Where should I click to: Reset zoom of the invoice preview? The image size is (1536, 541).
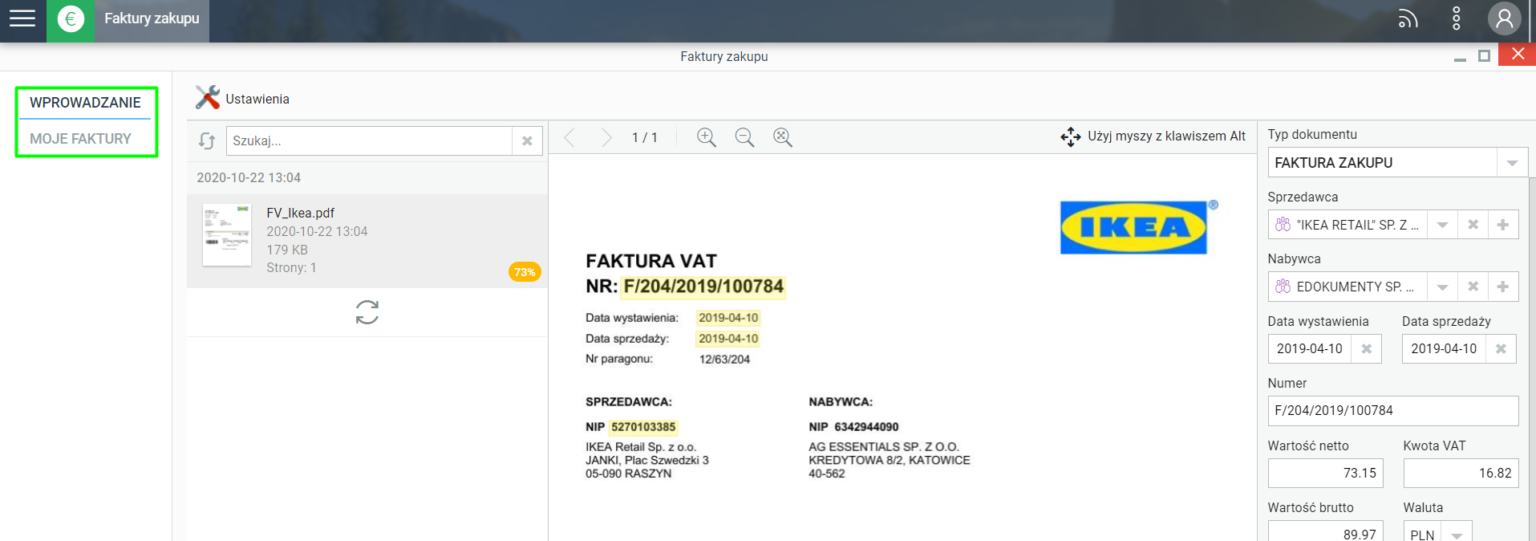pyautogui.click(x=783, y=138)
